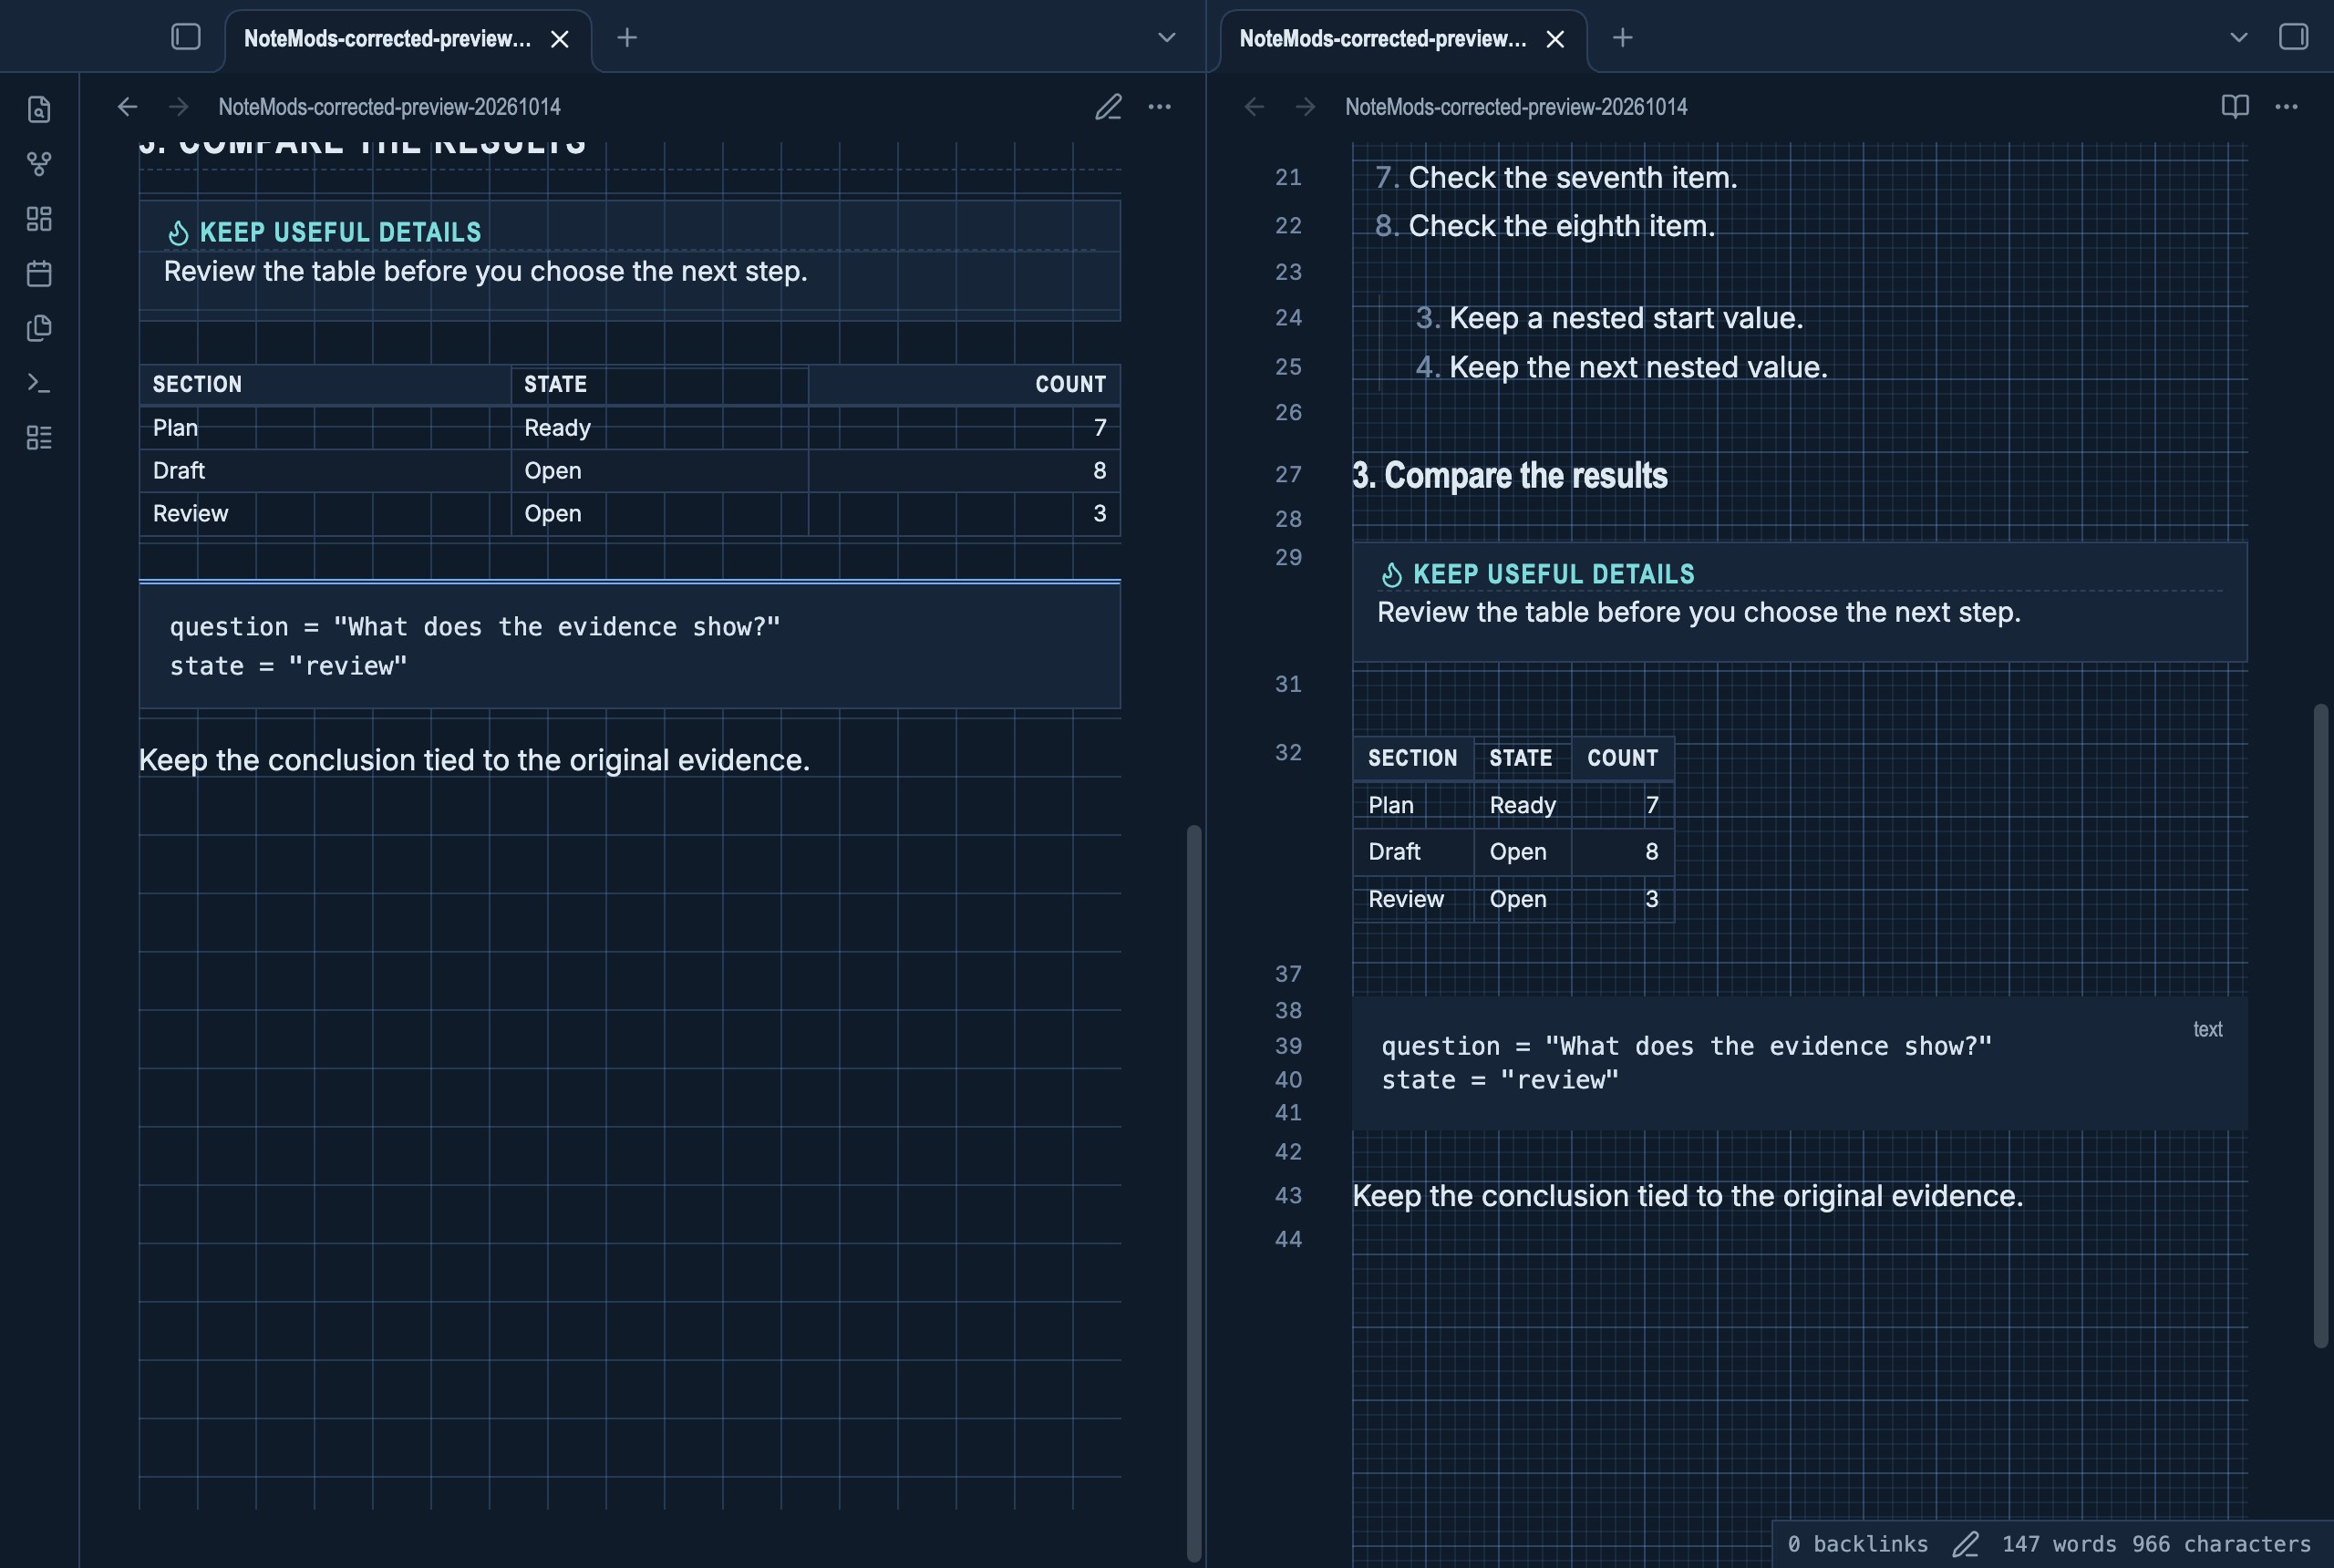Click pencil icon in the status bar
Viewport: 2334px width, 1568px height.
1965,1544
